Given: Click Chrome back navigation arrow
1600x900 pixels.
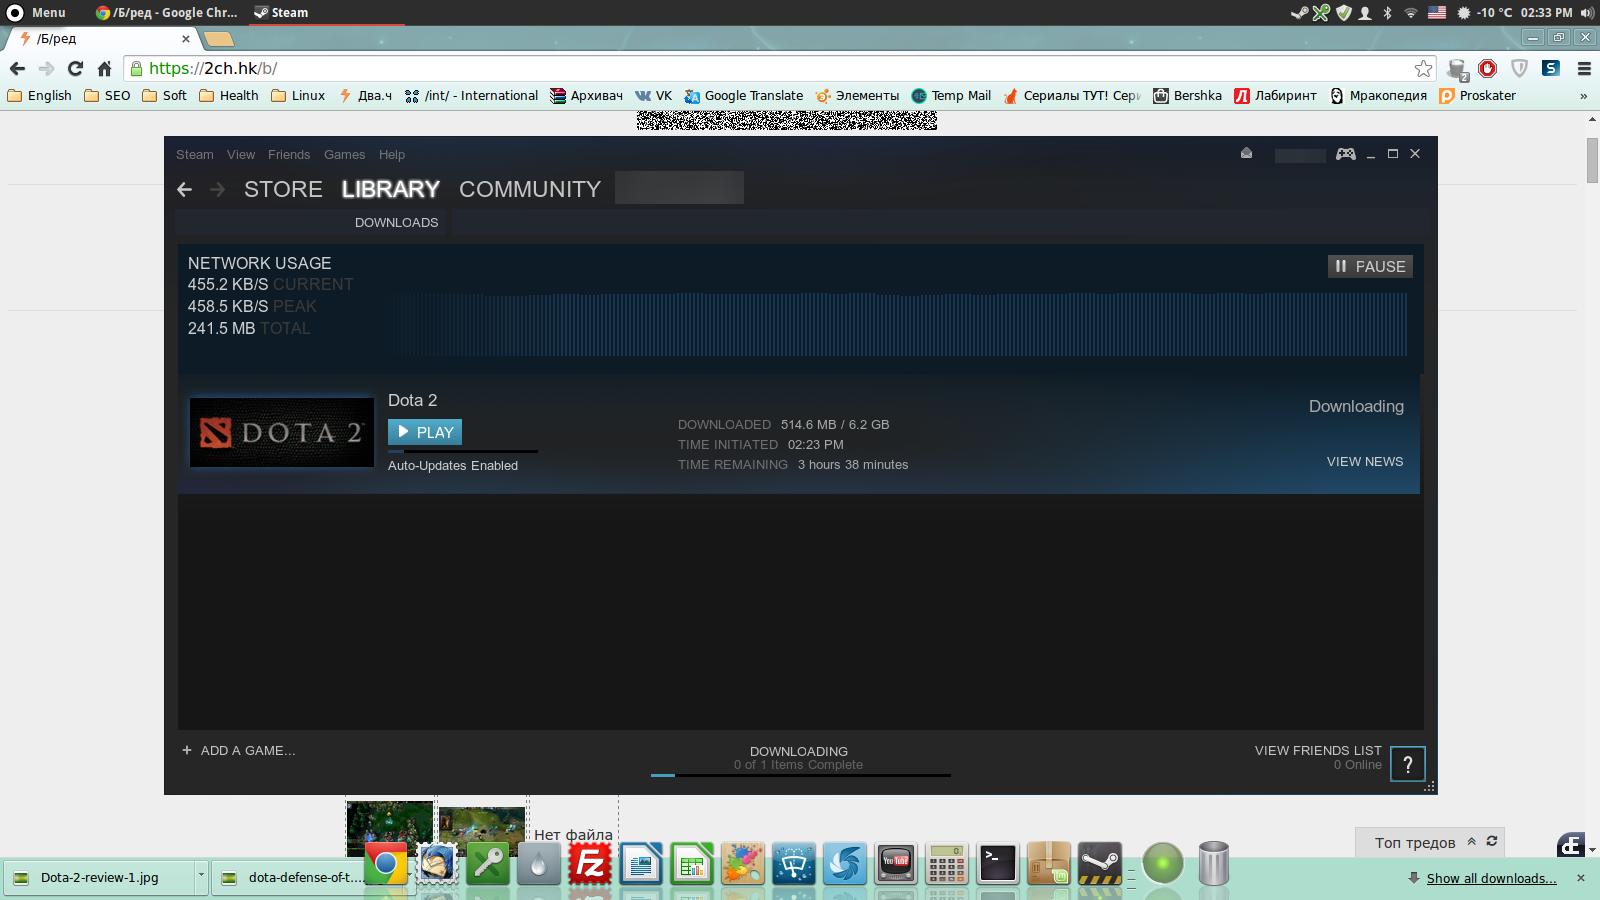Looking at the screenshot, I should [17, 68].
